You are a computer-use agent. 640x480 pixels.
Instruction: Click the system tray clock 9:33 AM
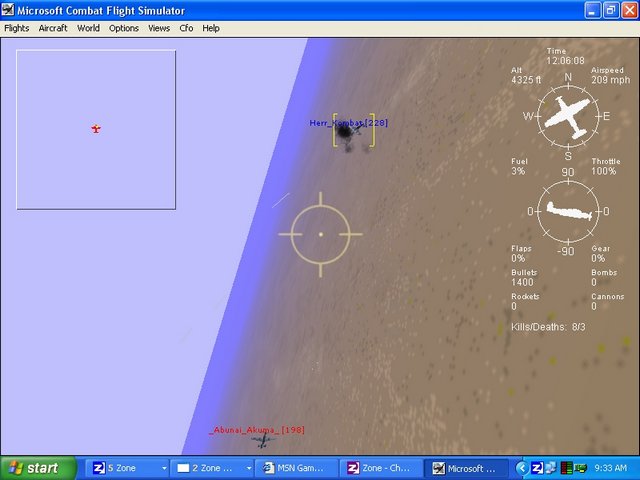tap(611, 468)
